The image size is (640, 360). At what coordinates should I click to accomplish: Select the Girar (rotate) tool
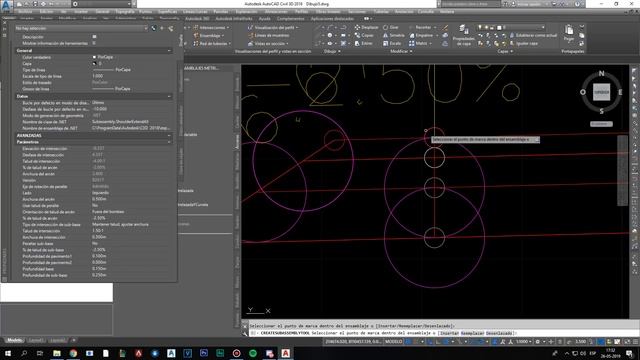point(391,27)
